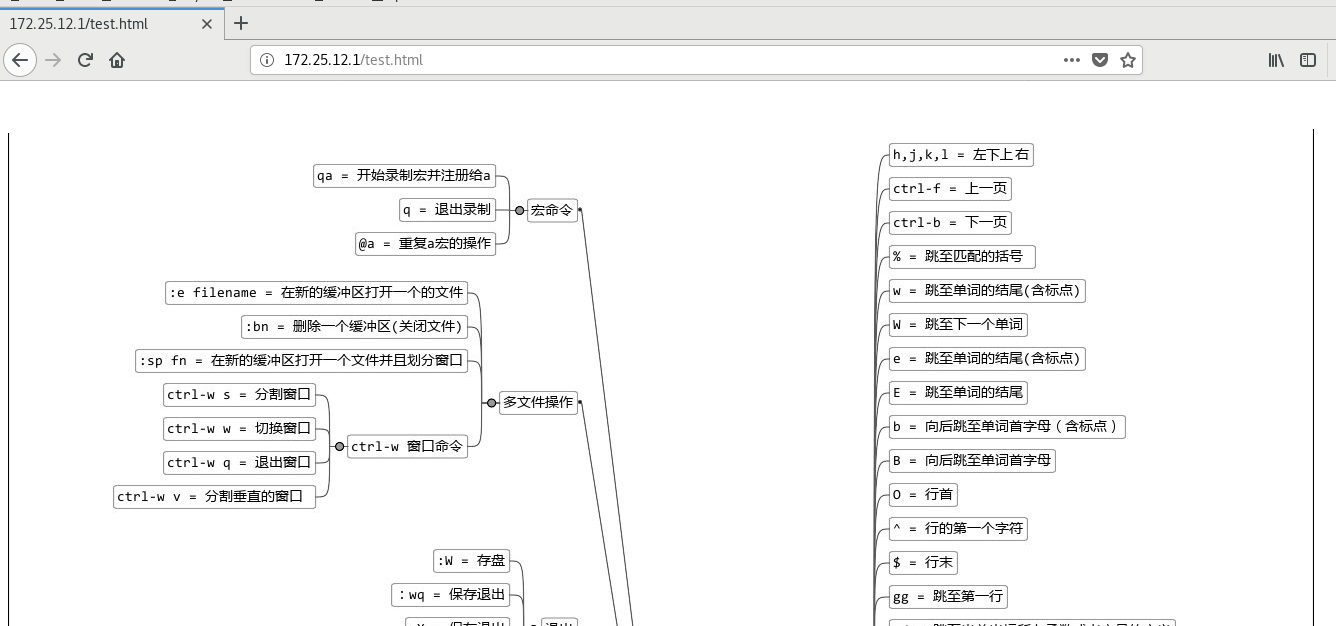Go back using the browser back arrow

tap(20, 60)
